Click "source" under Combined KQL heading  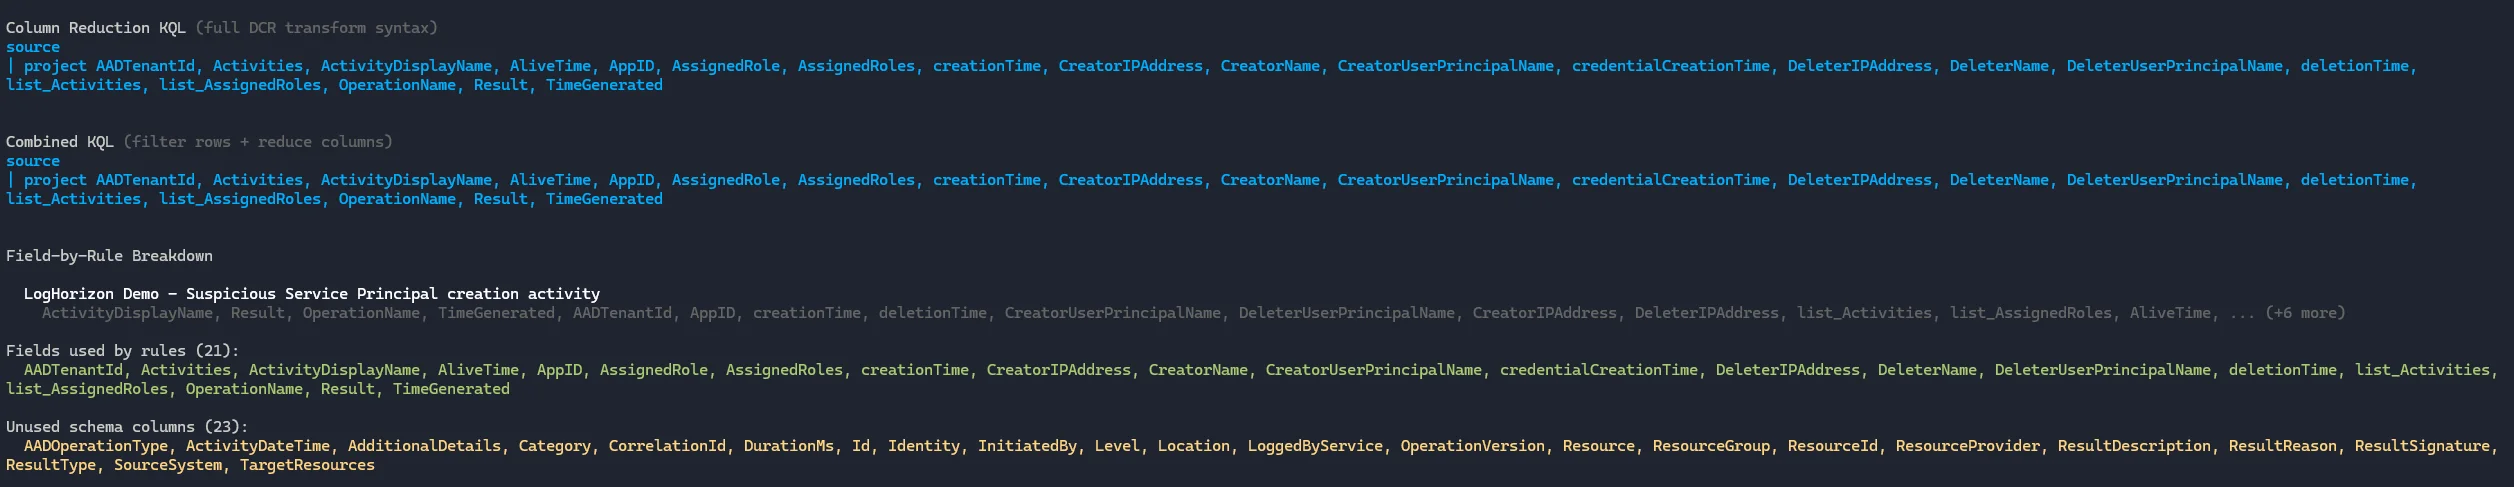click(32, 161)
